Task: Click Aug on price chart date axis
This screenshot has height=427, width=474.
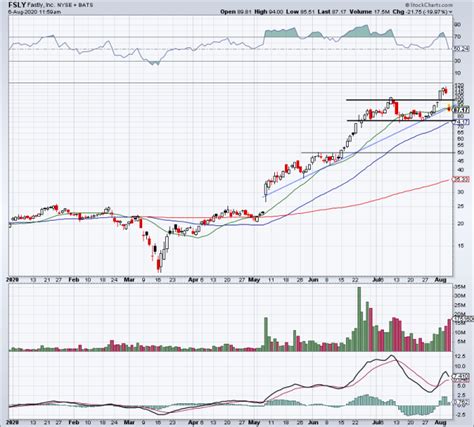Action: 440,280
